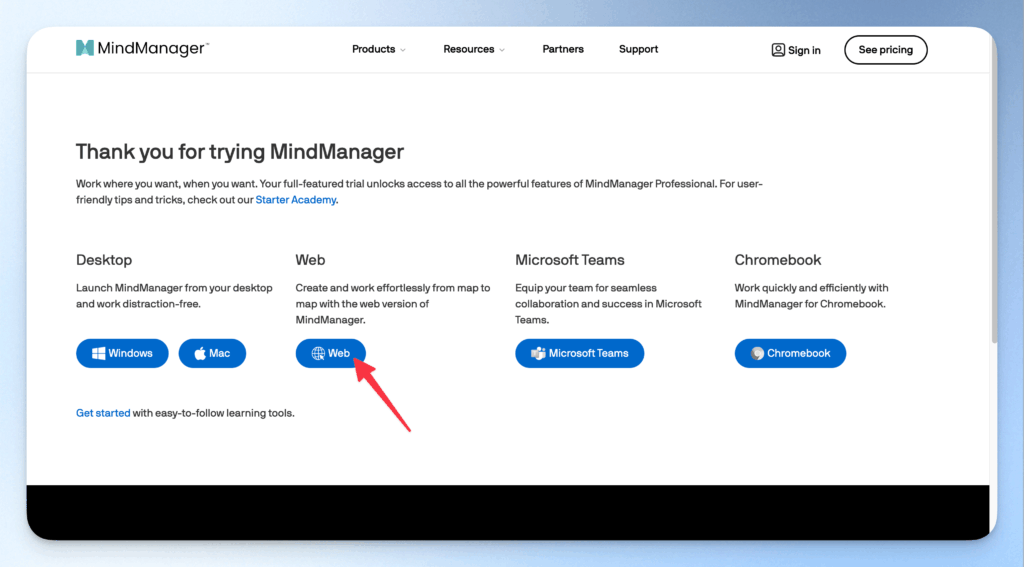Expand the Products chevron arrow

click(x=403, y=50)
